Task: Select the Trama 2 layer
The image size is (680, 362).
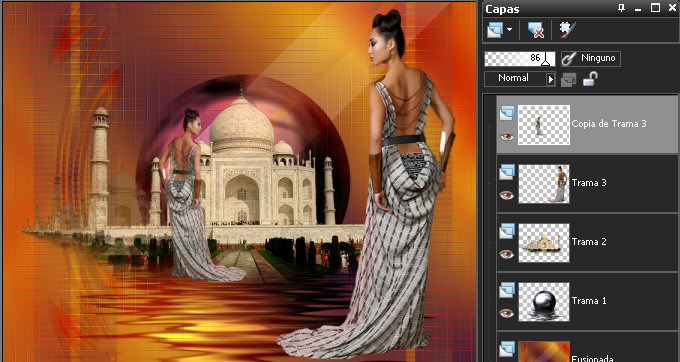Action: (587, 242)
